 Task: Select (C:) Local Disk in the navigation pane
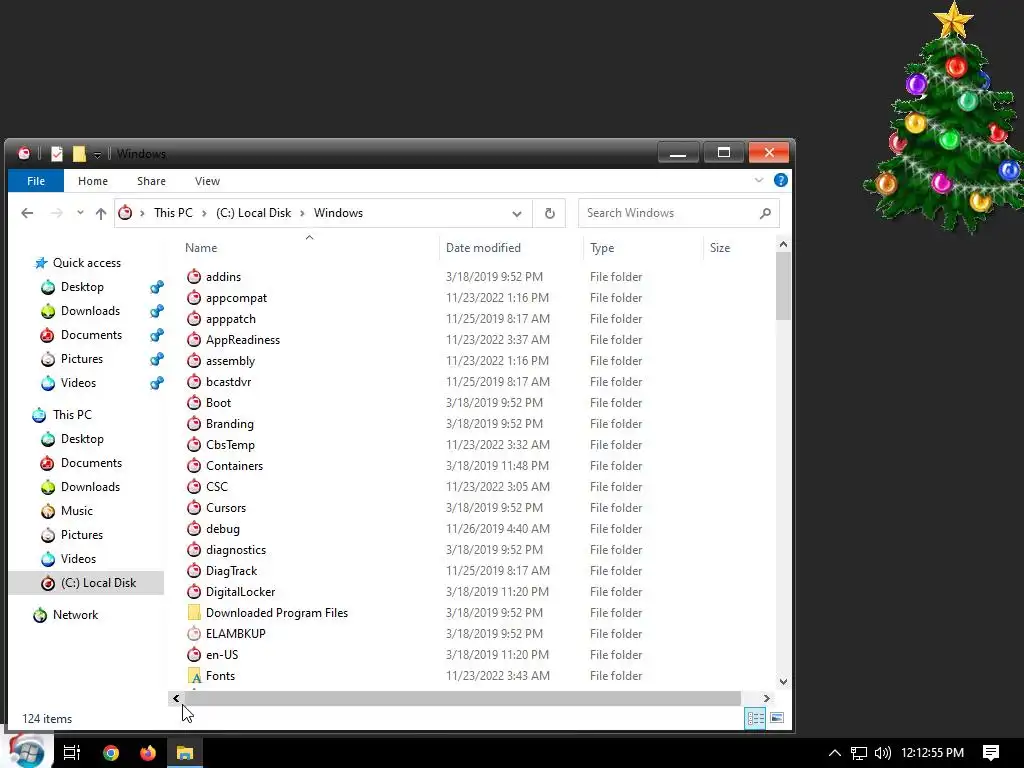[x=88, y=583]
